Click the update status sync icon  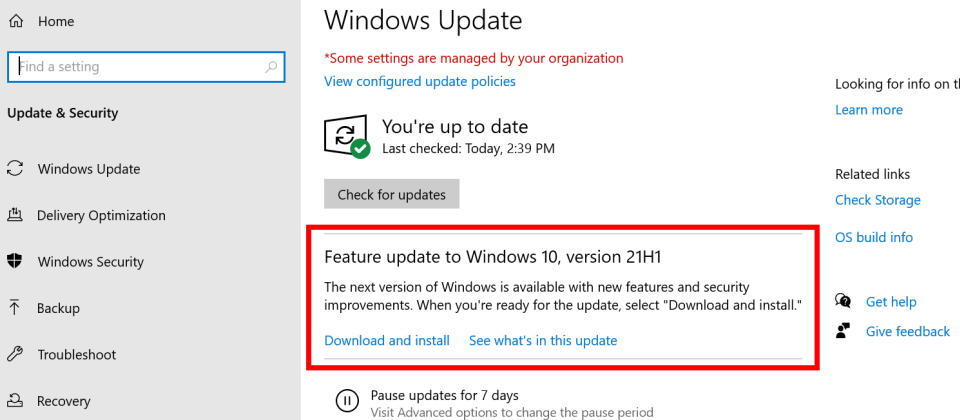coord(346,137)
